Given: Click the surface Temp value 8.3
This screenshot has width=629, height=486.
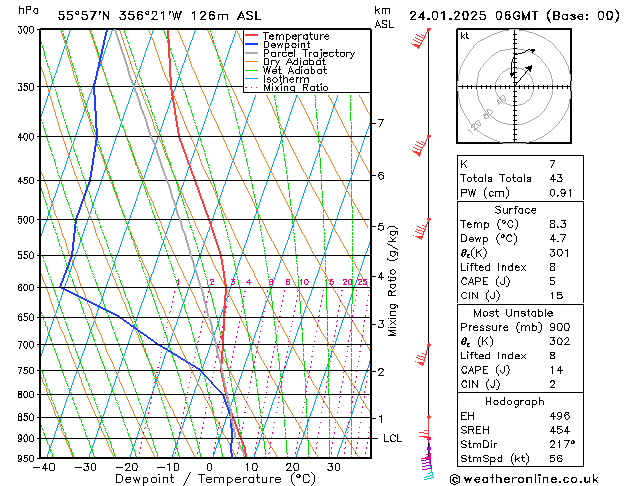Looking at the screenshot, I should click(x=558, y=224).
